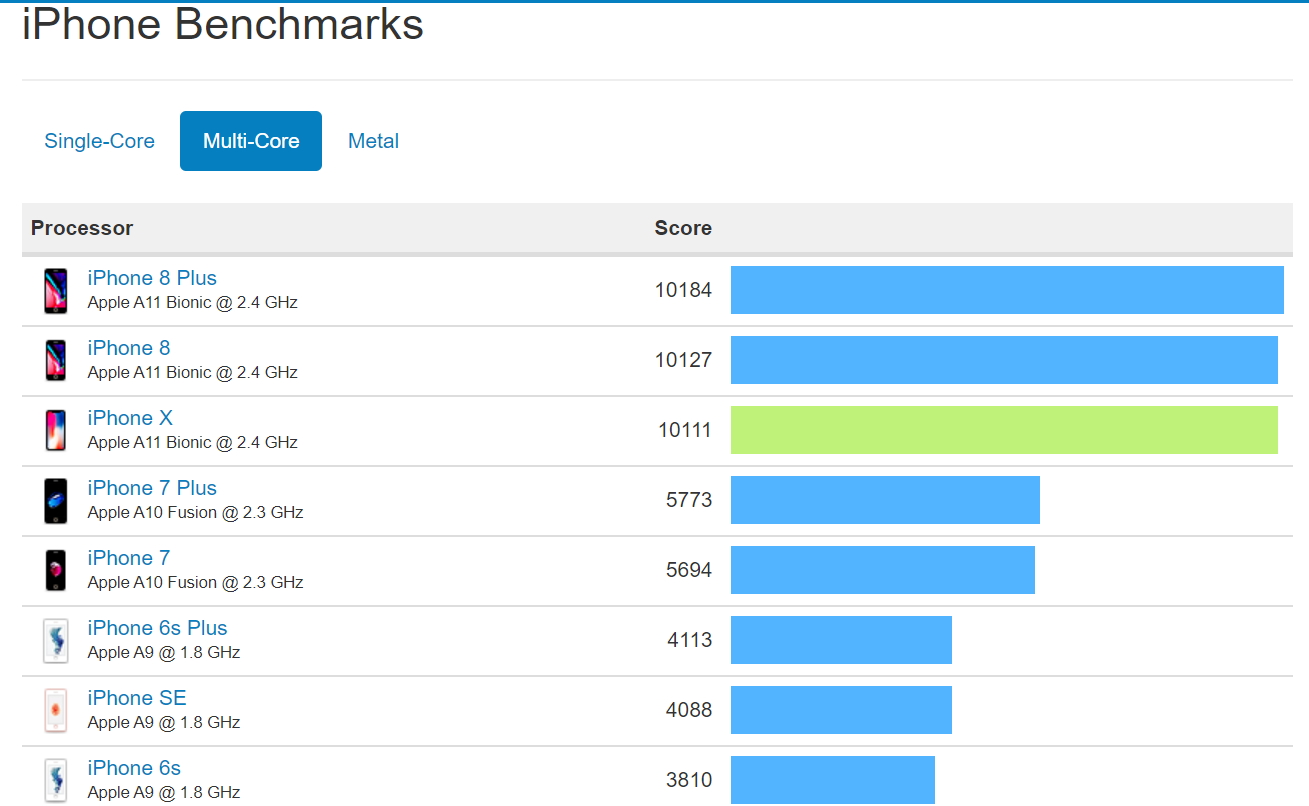Screen dimensions: 1309x806
Task: Click the iPhone 7 device icon
Action: point(56,571)
